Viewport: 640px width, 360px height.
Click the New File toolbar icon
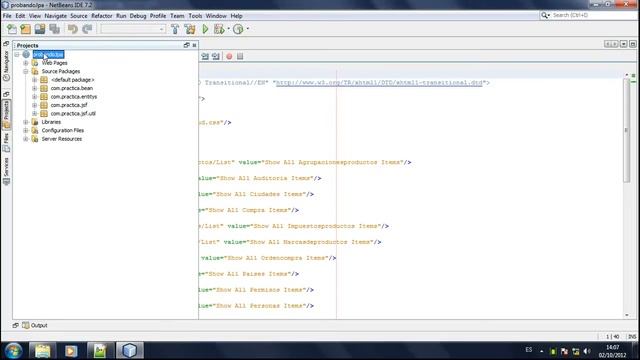click(x=12, y=29)
